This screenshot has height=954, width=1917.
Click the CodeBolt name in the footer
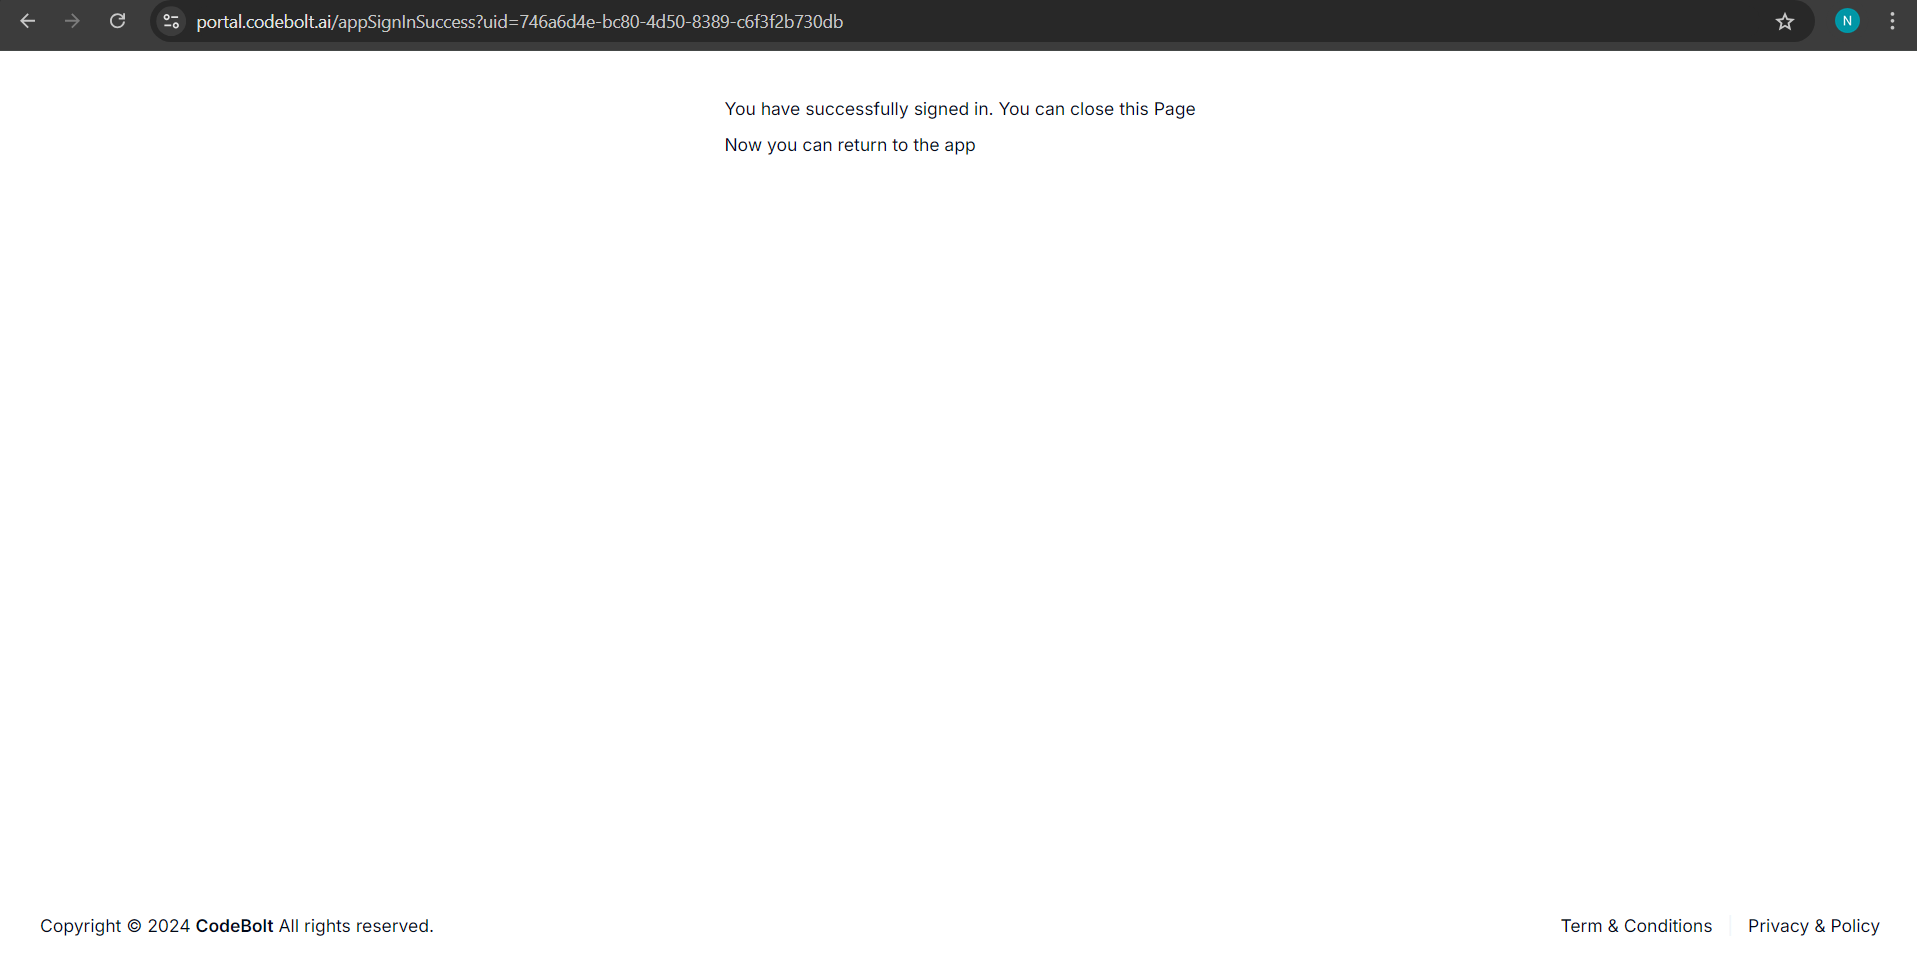click(234, 926)
